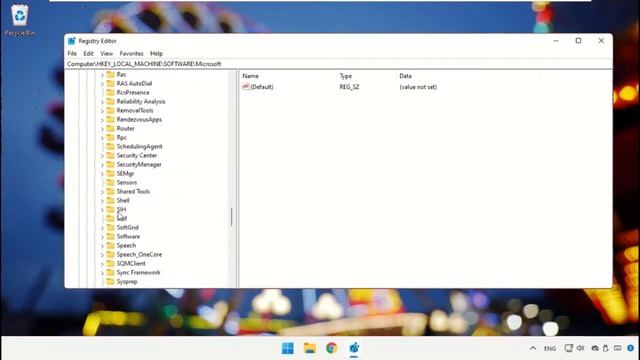Expand the RAS AutoDial key
640x360 pixels.
point(102,84)
